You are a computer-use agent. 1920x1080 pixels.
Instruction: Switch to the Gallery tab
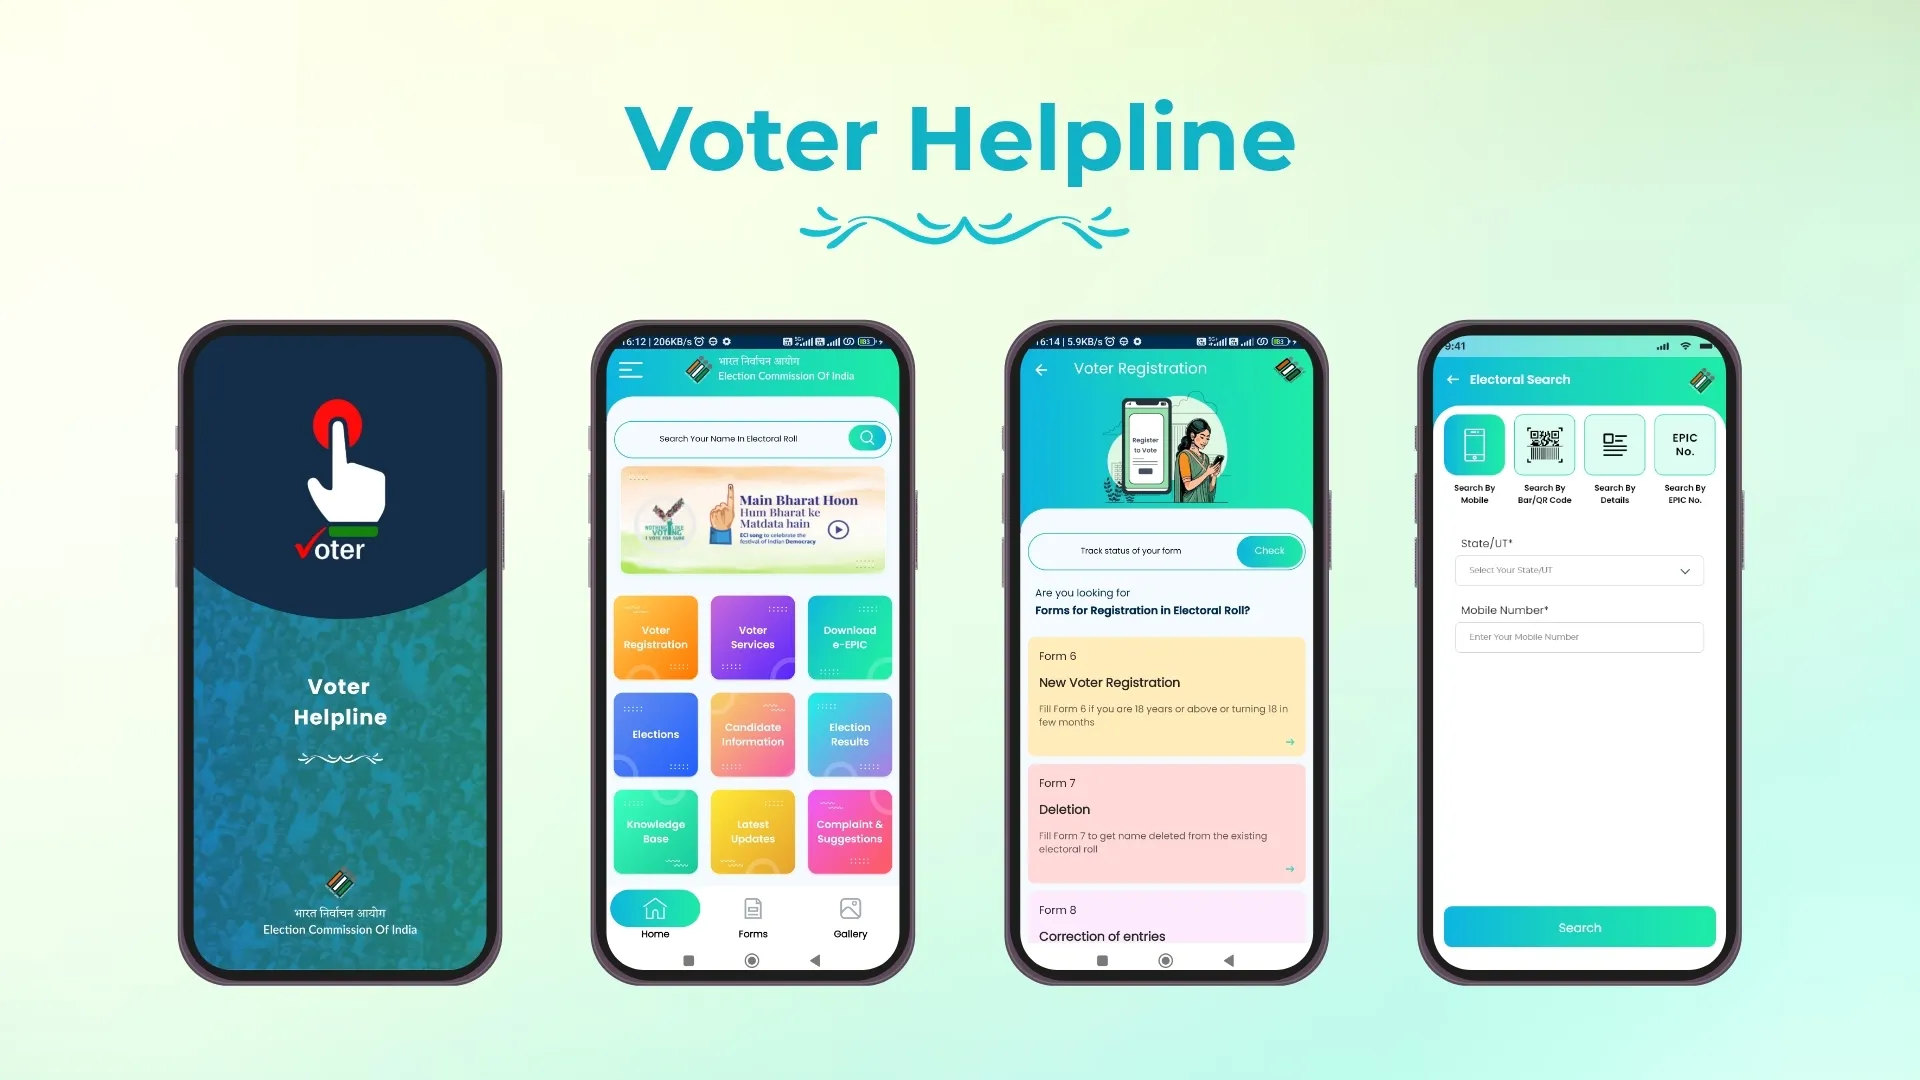pos(849,916)
